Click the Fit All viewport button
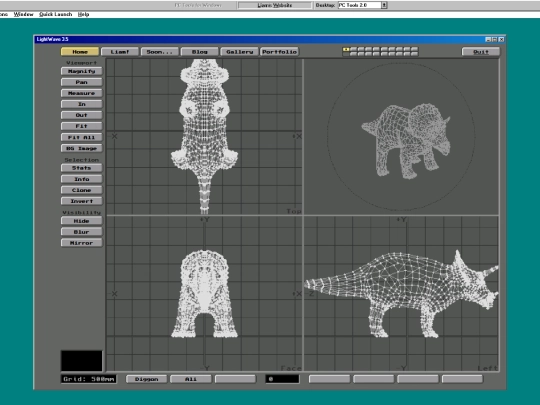540x405 pixels. [82, 137]
